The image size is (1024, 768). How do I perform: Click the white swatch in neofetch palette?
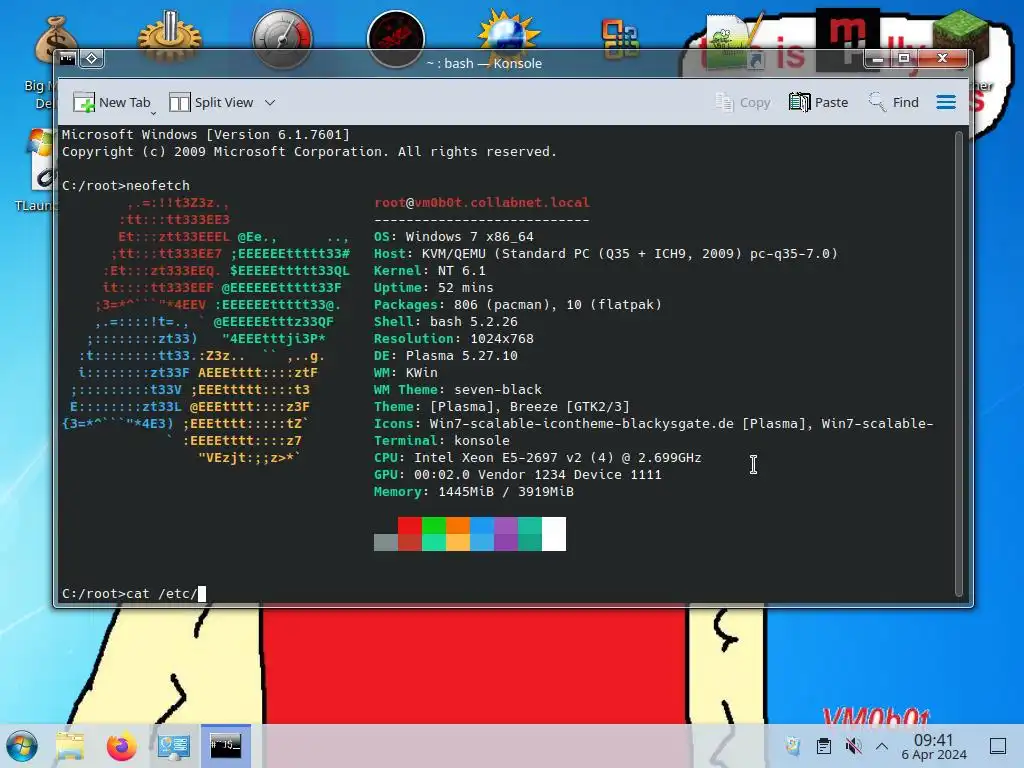554,534
